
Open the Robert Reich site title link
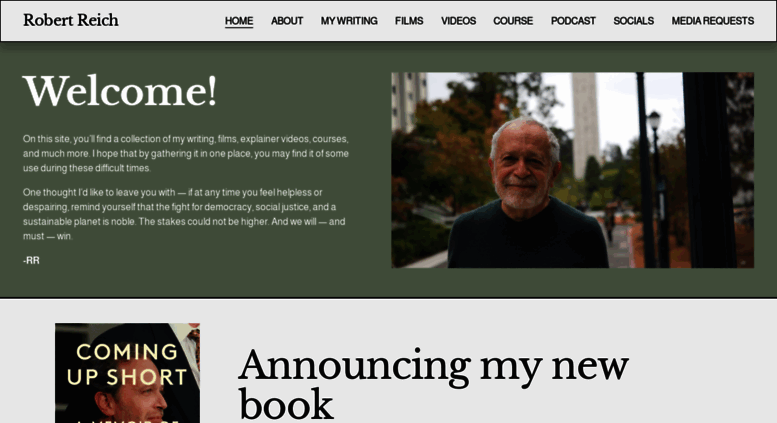click(71, 20)
